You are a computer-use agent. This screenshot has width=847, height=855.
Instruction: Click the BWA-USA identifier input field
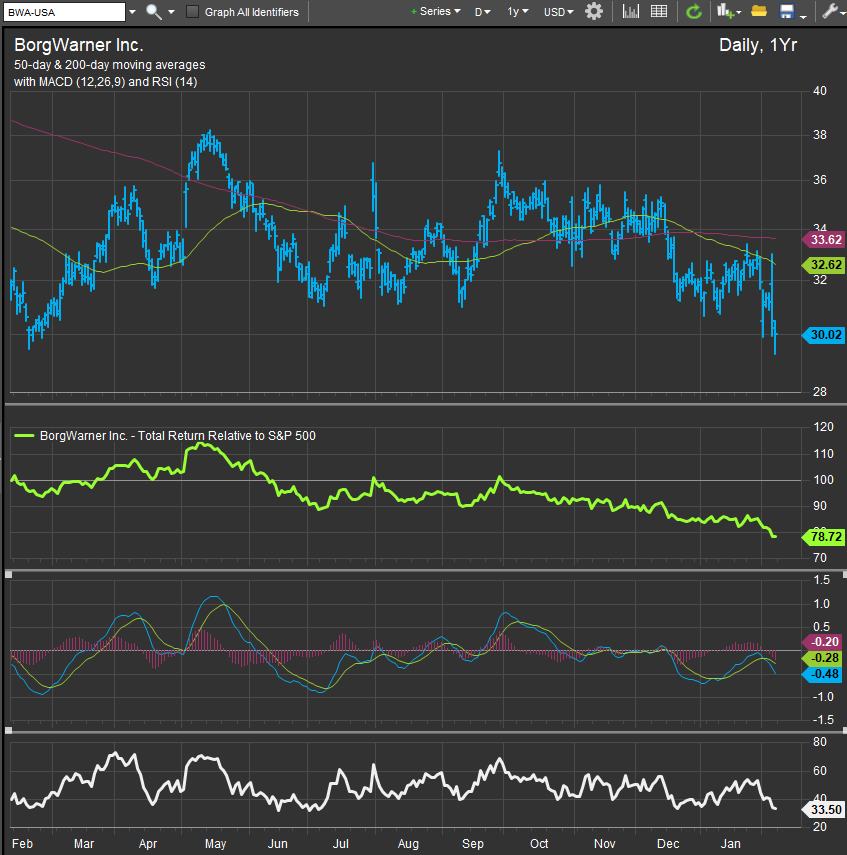click(x=64, y=12)
